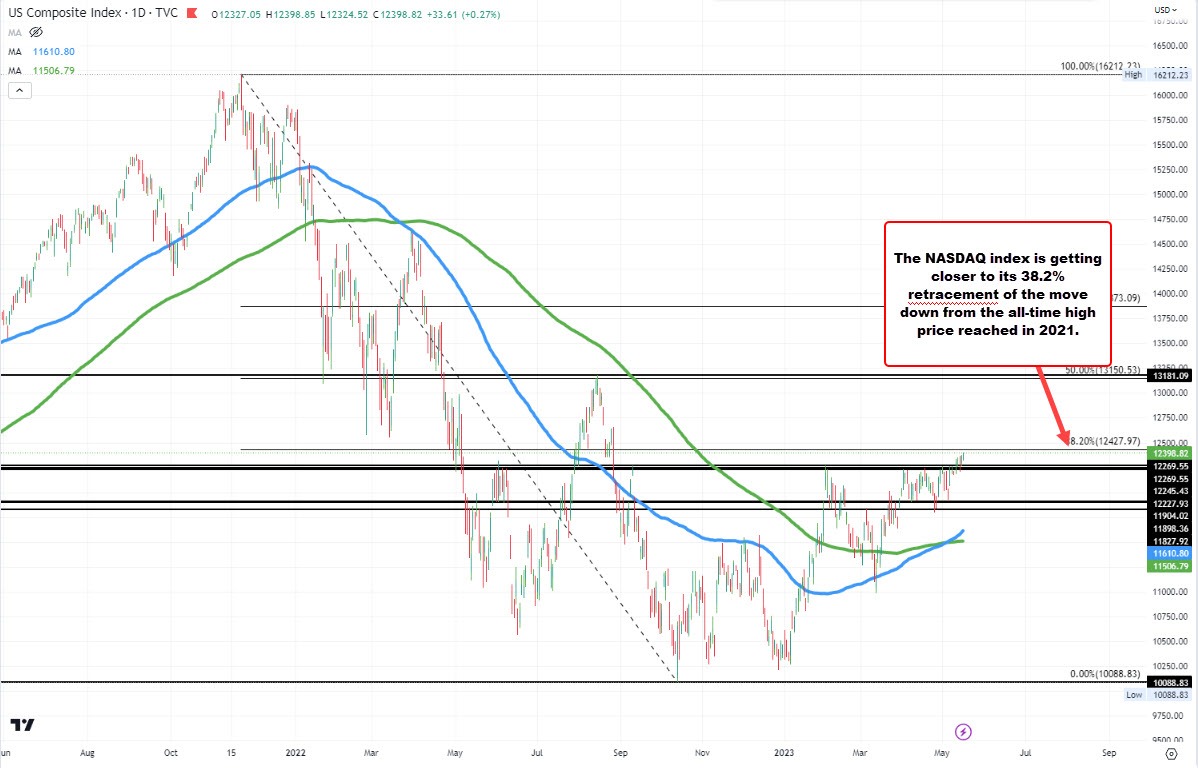Click the 15000.00 price scale label
1198x768 pixels.
point(1170,194)
